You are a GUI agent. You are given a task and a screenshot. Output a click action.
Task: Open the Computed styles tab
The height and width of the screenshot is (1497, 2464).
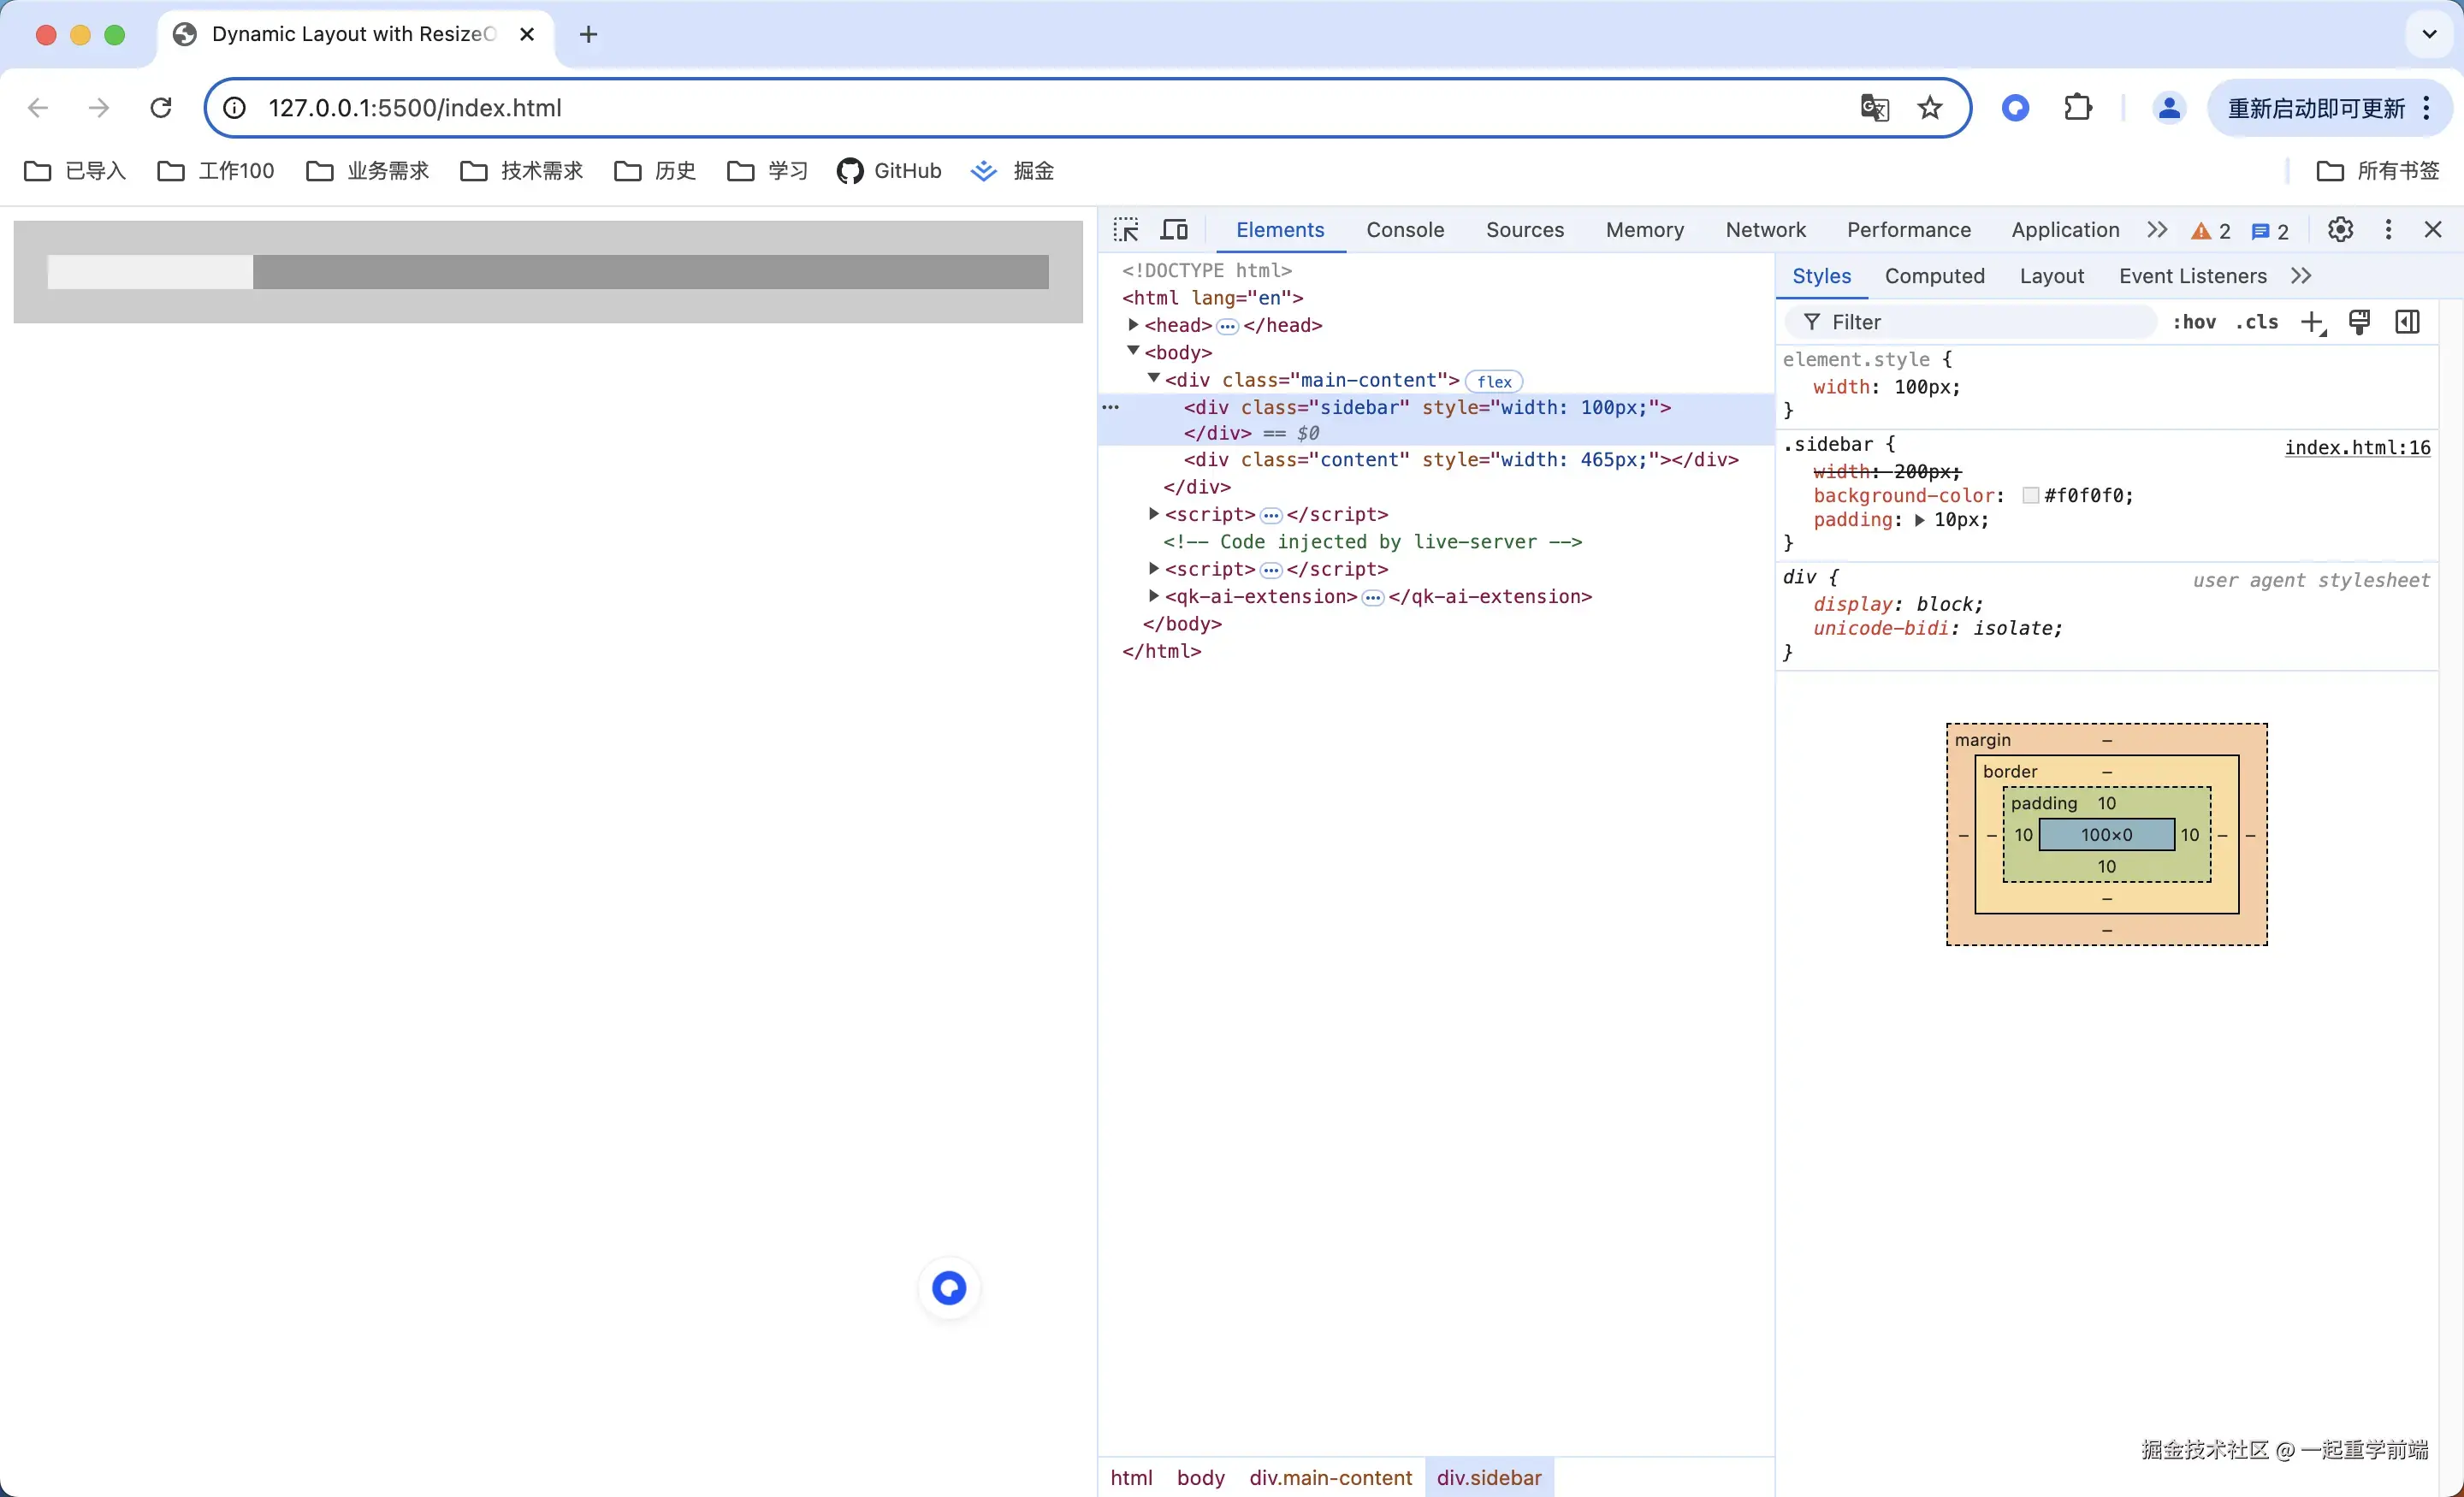[1934, 276]
